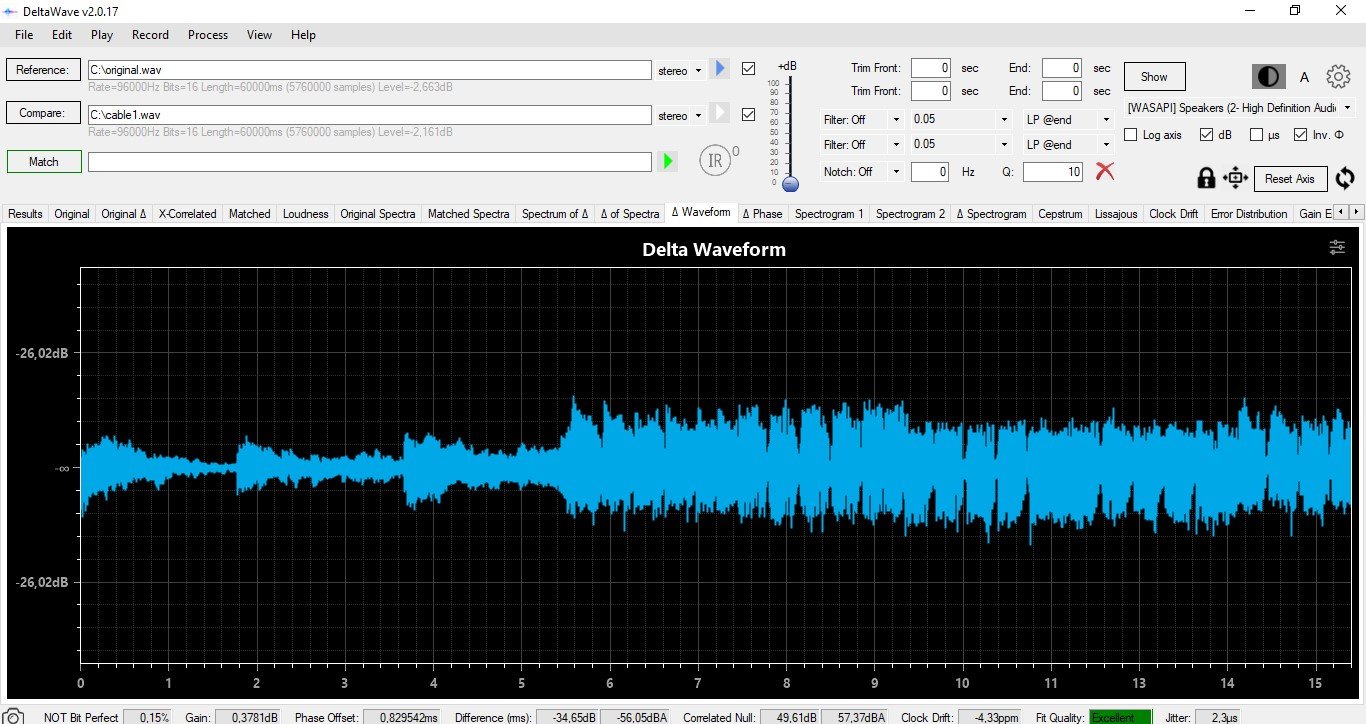The image size is (1366, 724).
Task: Click Phase Offset 0,829542ms value
Action: pyautogui.click(x=402, y=717)
